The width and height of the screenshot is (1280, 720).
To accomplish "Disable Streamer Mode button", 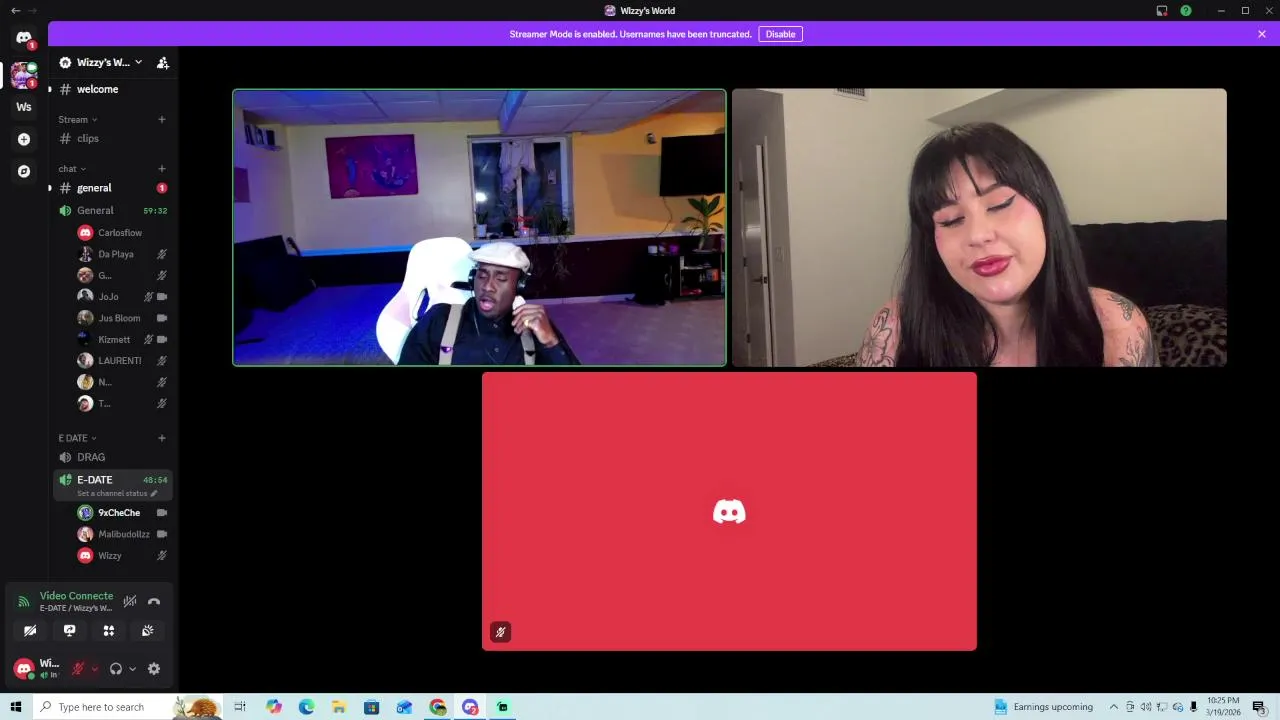I will (780, 34).
